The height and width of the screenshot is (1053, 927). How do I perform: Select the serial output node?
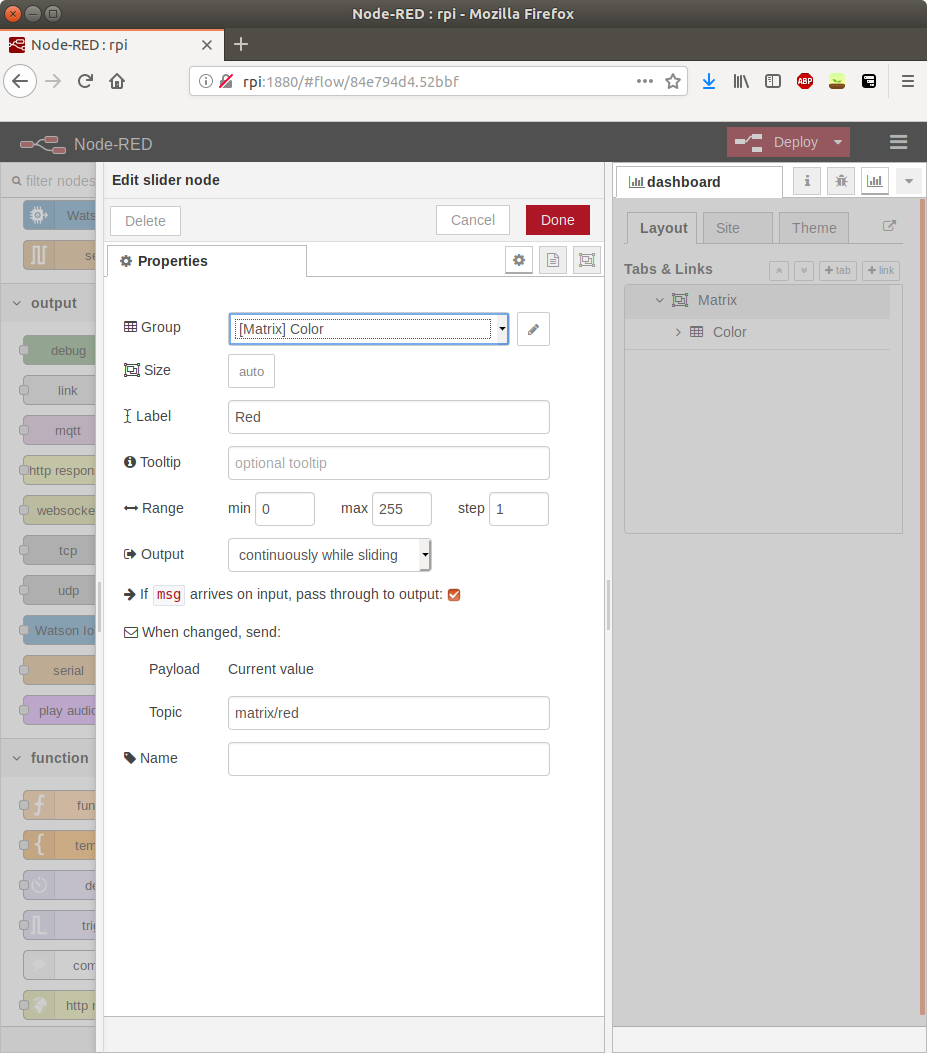click(x=59, y=671)
